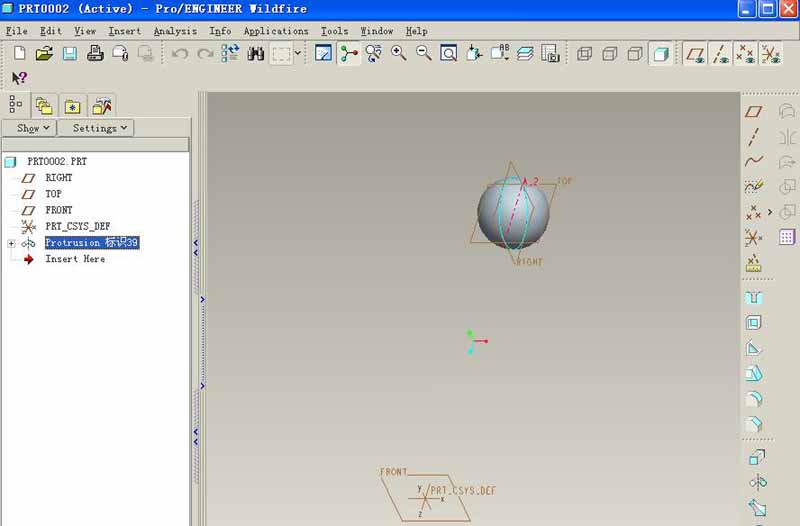Viewport: 800px width, 526px height.
Task: Repaint the screen
Action: [323, 53]
